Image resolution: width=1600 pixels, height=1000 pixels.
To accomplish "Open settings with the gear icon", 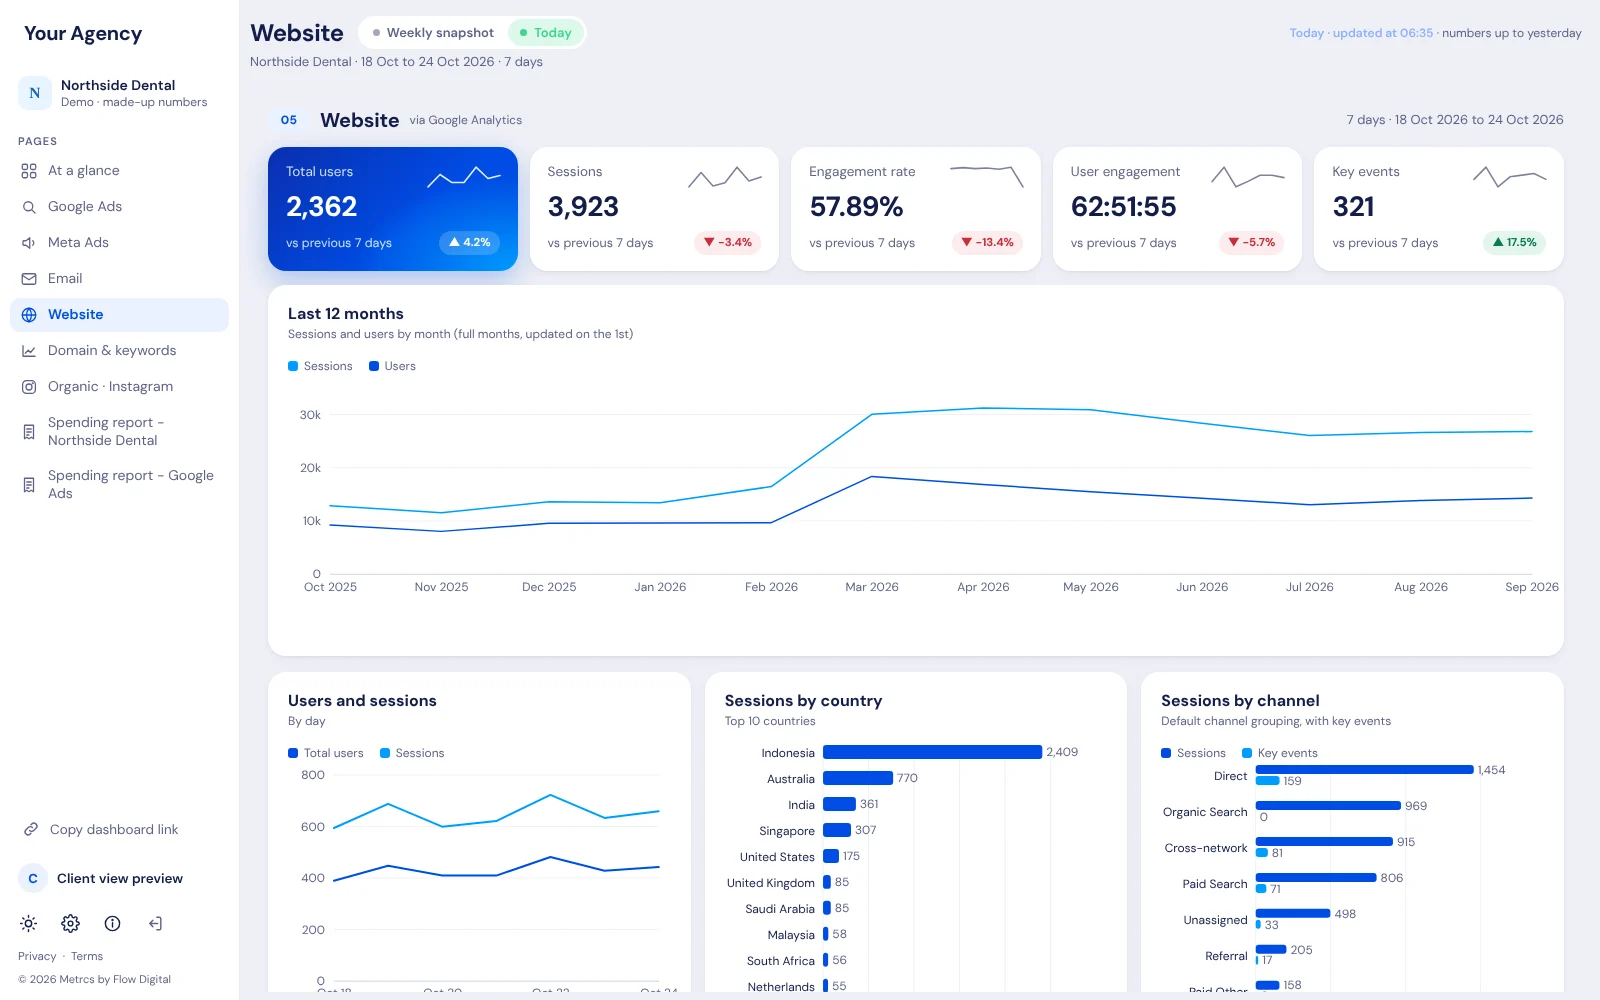I will pos(70,924).
